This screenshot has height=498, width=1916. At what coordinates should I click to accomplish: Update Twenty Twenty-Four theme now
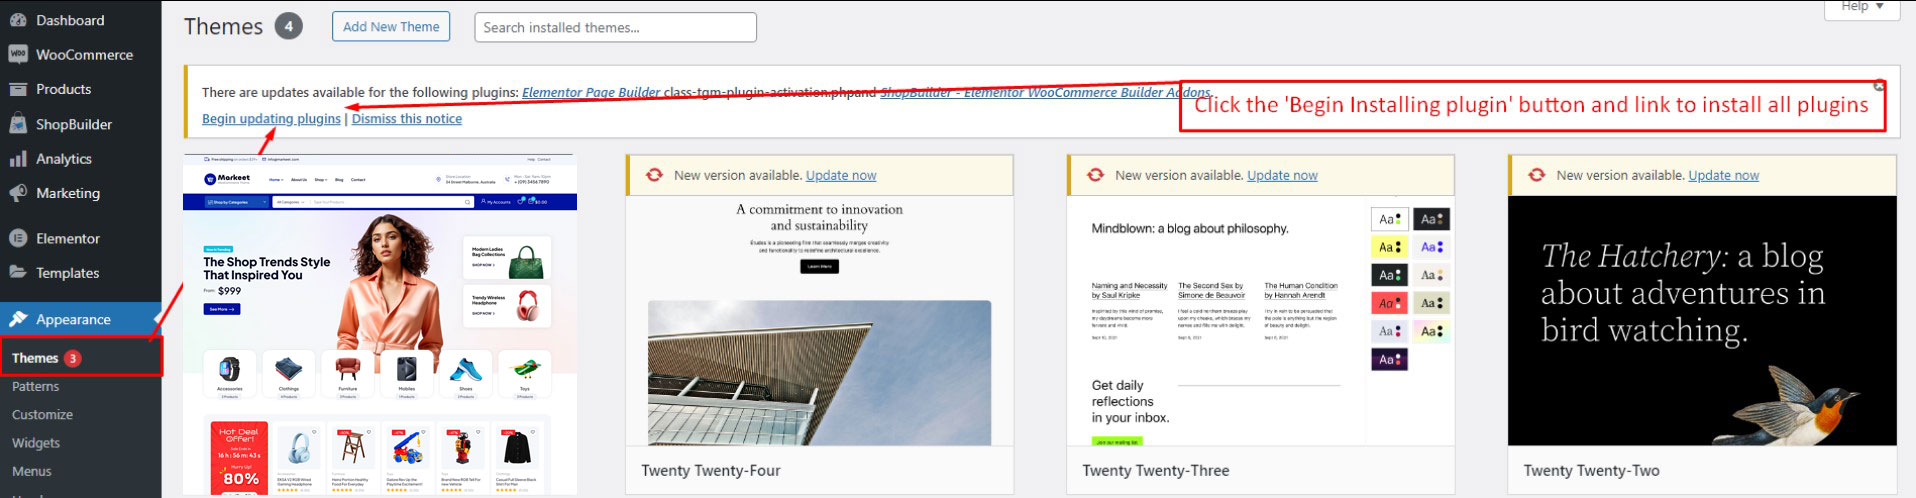[x=841, y=175]
